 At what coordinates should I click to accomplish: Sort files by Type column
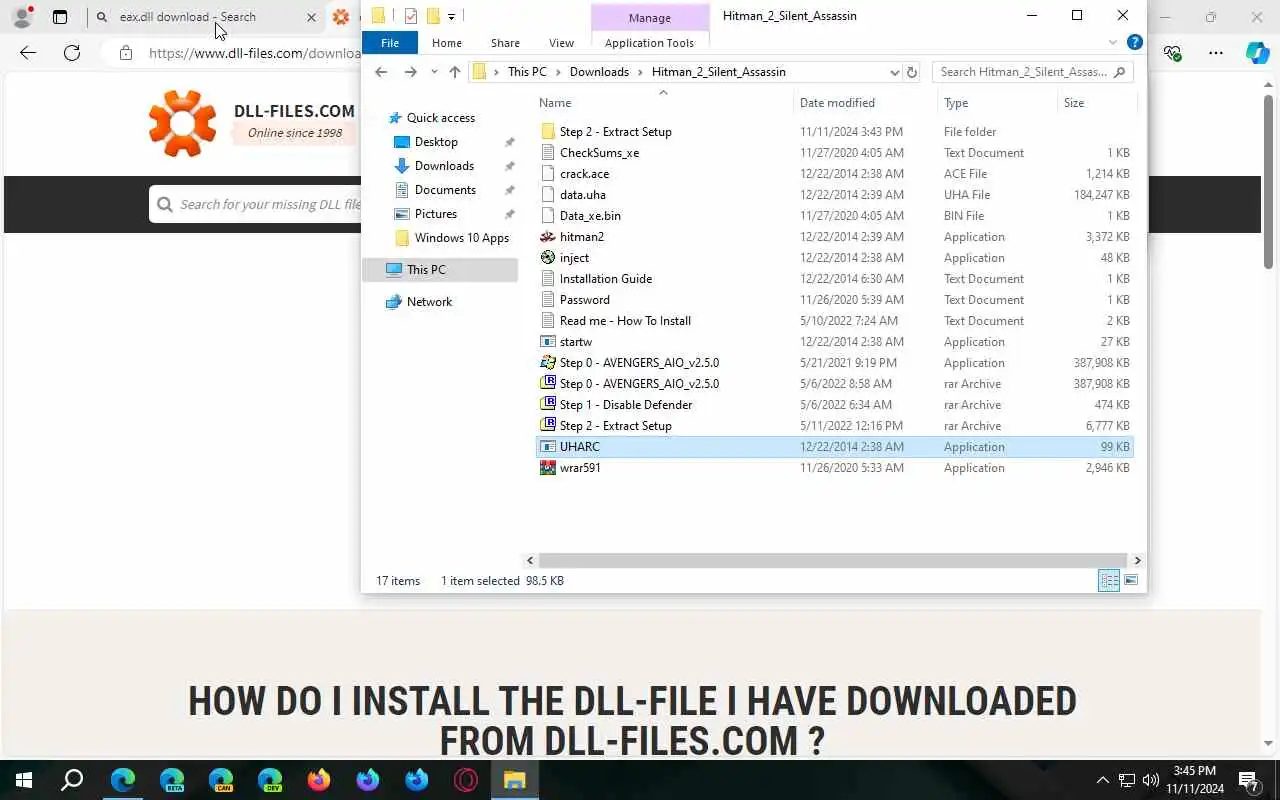coord(998,103)
